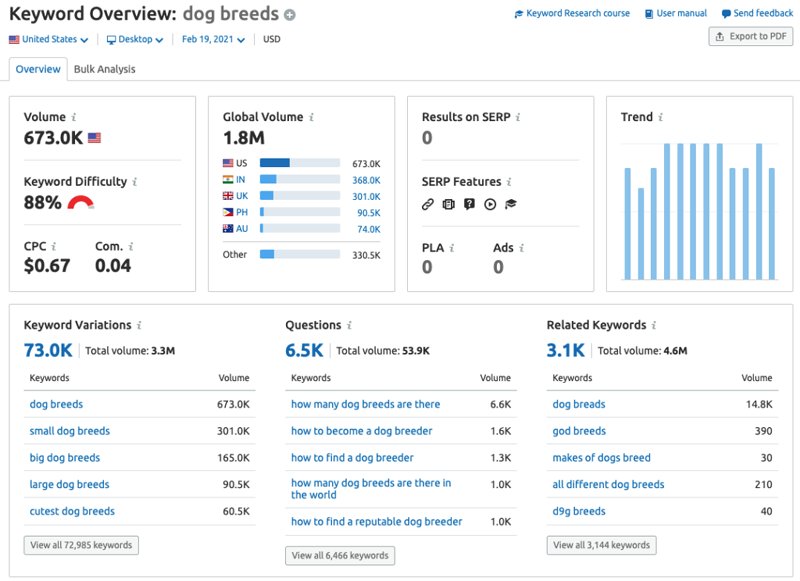The image size is (800, 581).
Task: Click the SERP Features info icon
Action: 509,182
